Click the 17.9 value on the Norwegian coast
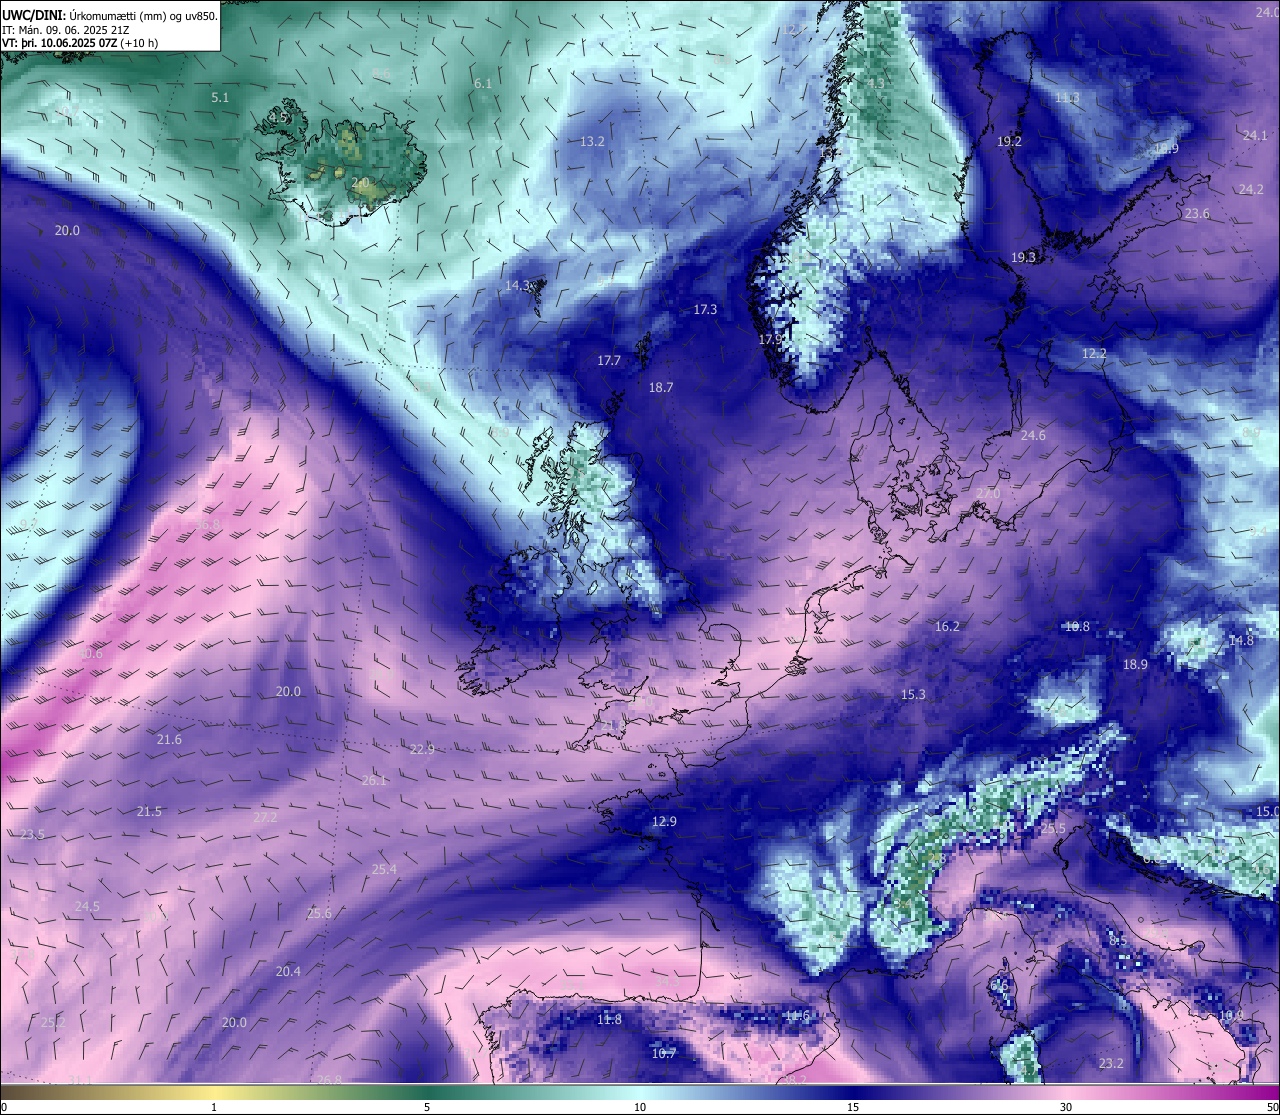This screenshot has width=1280, height=1115. pyautogui.click(x=770, y=340)
